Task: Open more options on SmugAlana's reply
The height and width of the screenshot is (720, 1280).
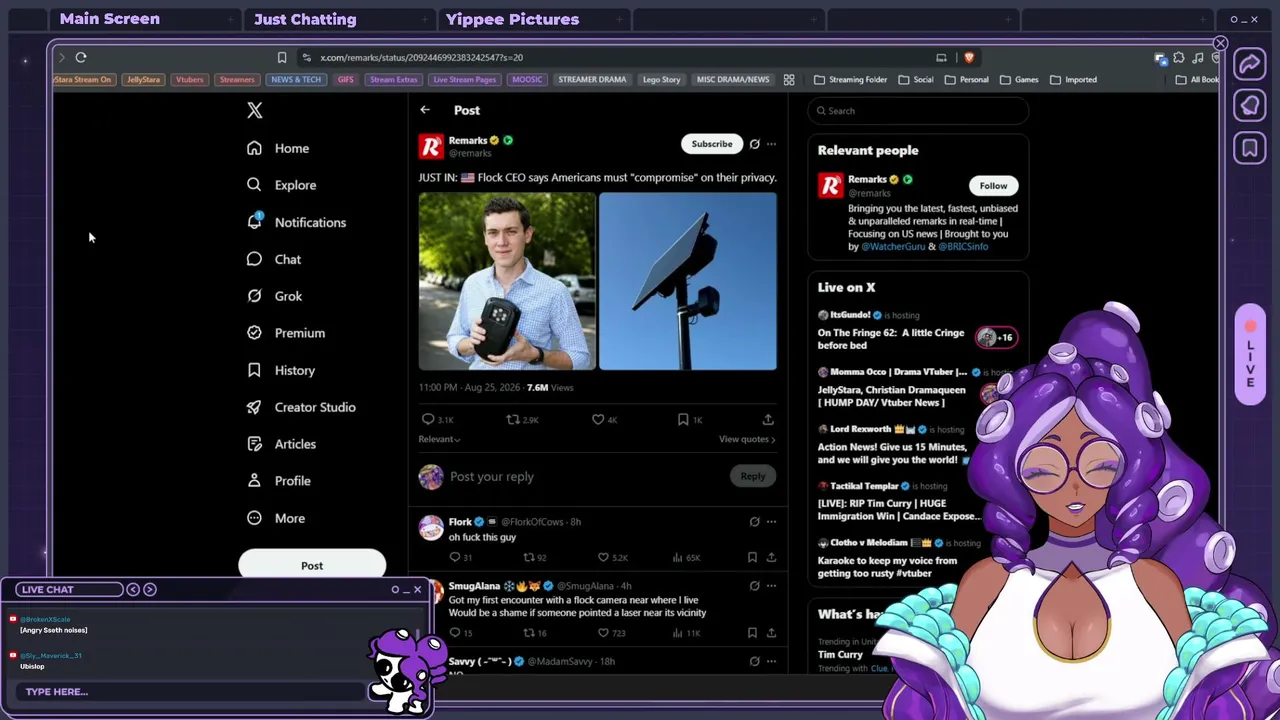Action: [x=771, y=586]
